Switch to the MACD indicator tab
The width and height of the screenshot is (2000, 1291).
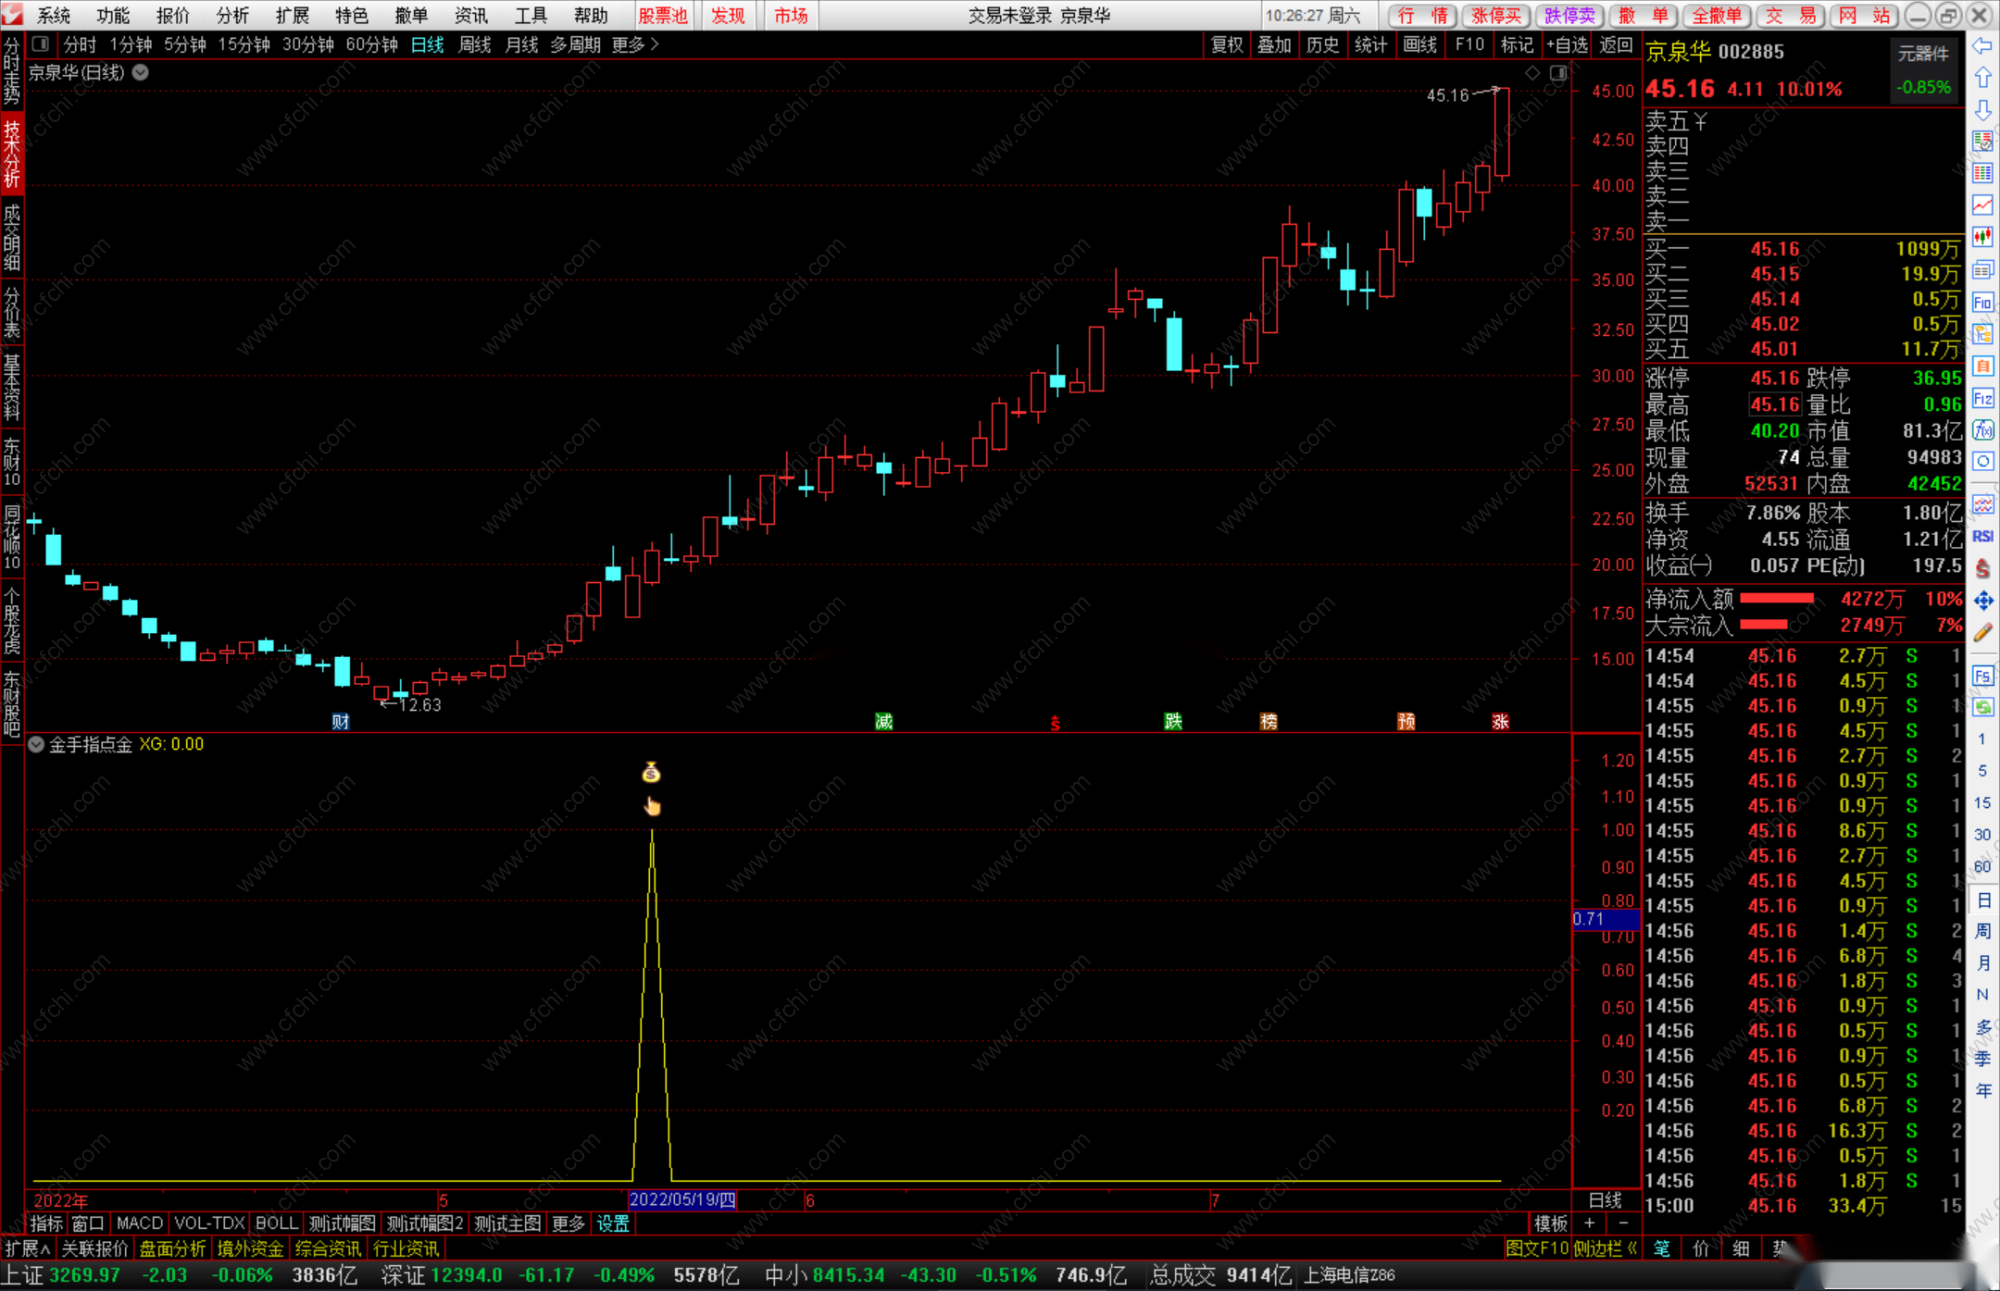139,1223
